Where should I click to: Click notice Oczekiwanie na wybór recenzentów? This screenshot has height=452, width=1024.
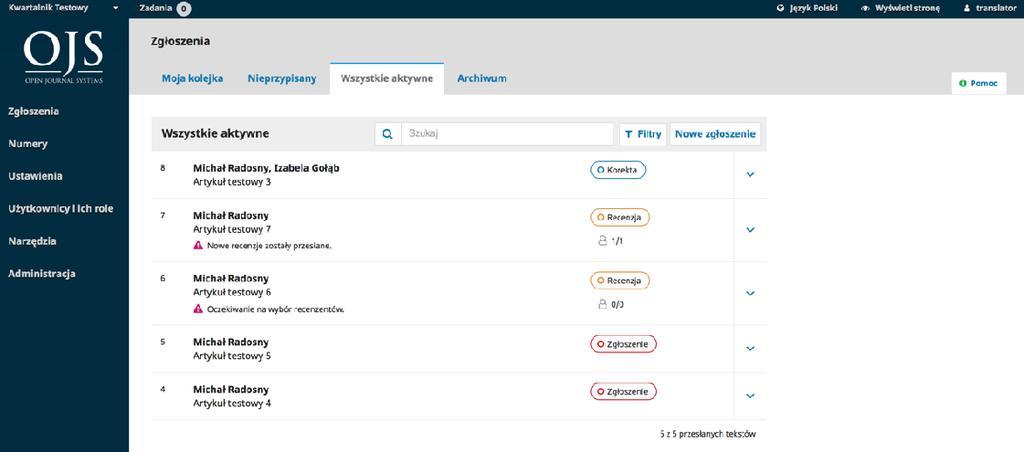[276, 310]
